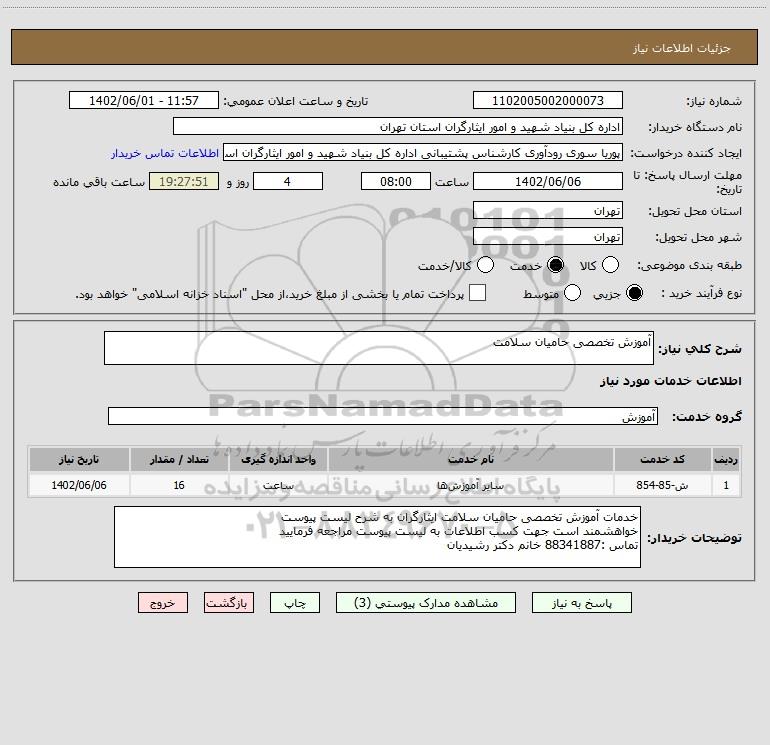This screenshot has width=770, height=745.
Task: Click the واحد اندازه گیری column header
Action: pyautogui.click(x=278, y=459)
